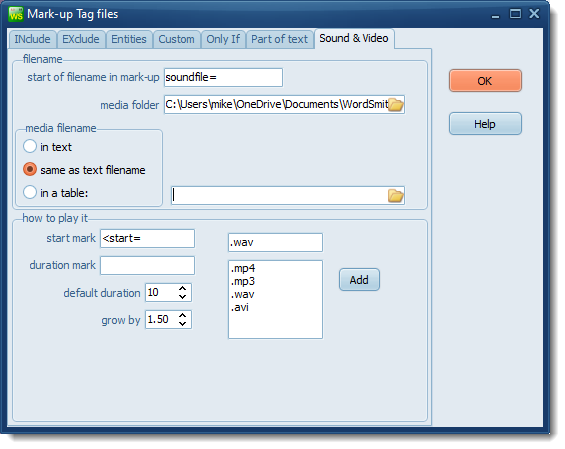Browse for media folder using folder icon

click(x=396, y=105)
